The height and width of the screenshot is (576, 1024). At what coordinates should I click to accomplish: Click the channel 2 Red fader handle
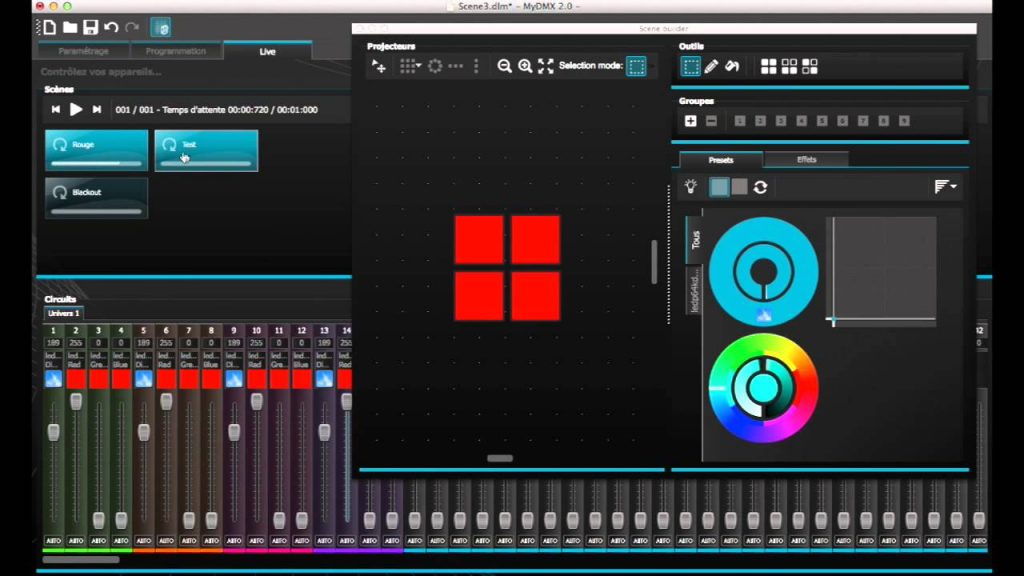pyautogui.click(x=76, y=401)
